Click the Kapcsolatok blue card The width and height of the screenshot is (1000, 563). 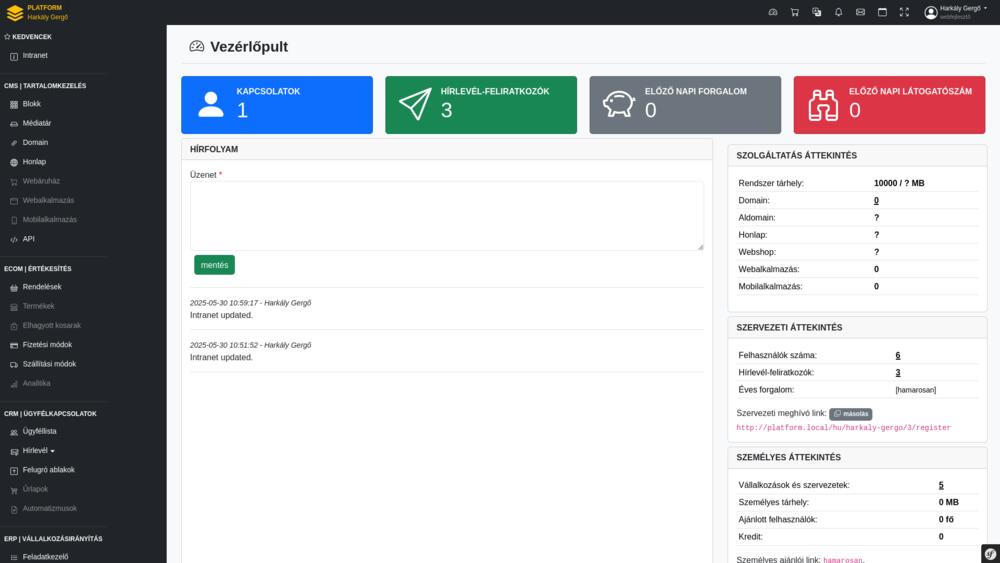[x=276, y=105]
